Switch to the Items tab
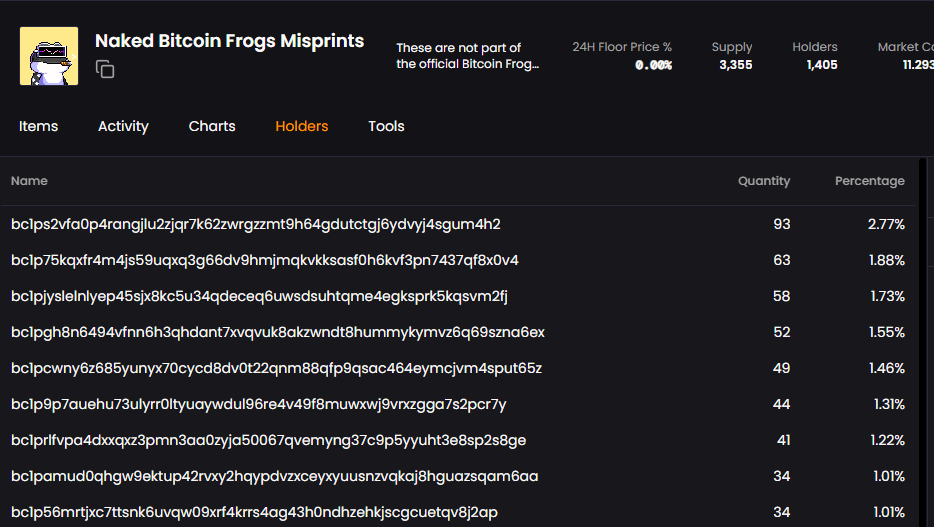Image resolution: width=934 pixels, height=527 pixels. pos(38,126)
